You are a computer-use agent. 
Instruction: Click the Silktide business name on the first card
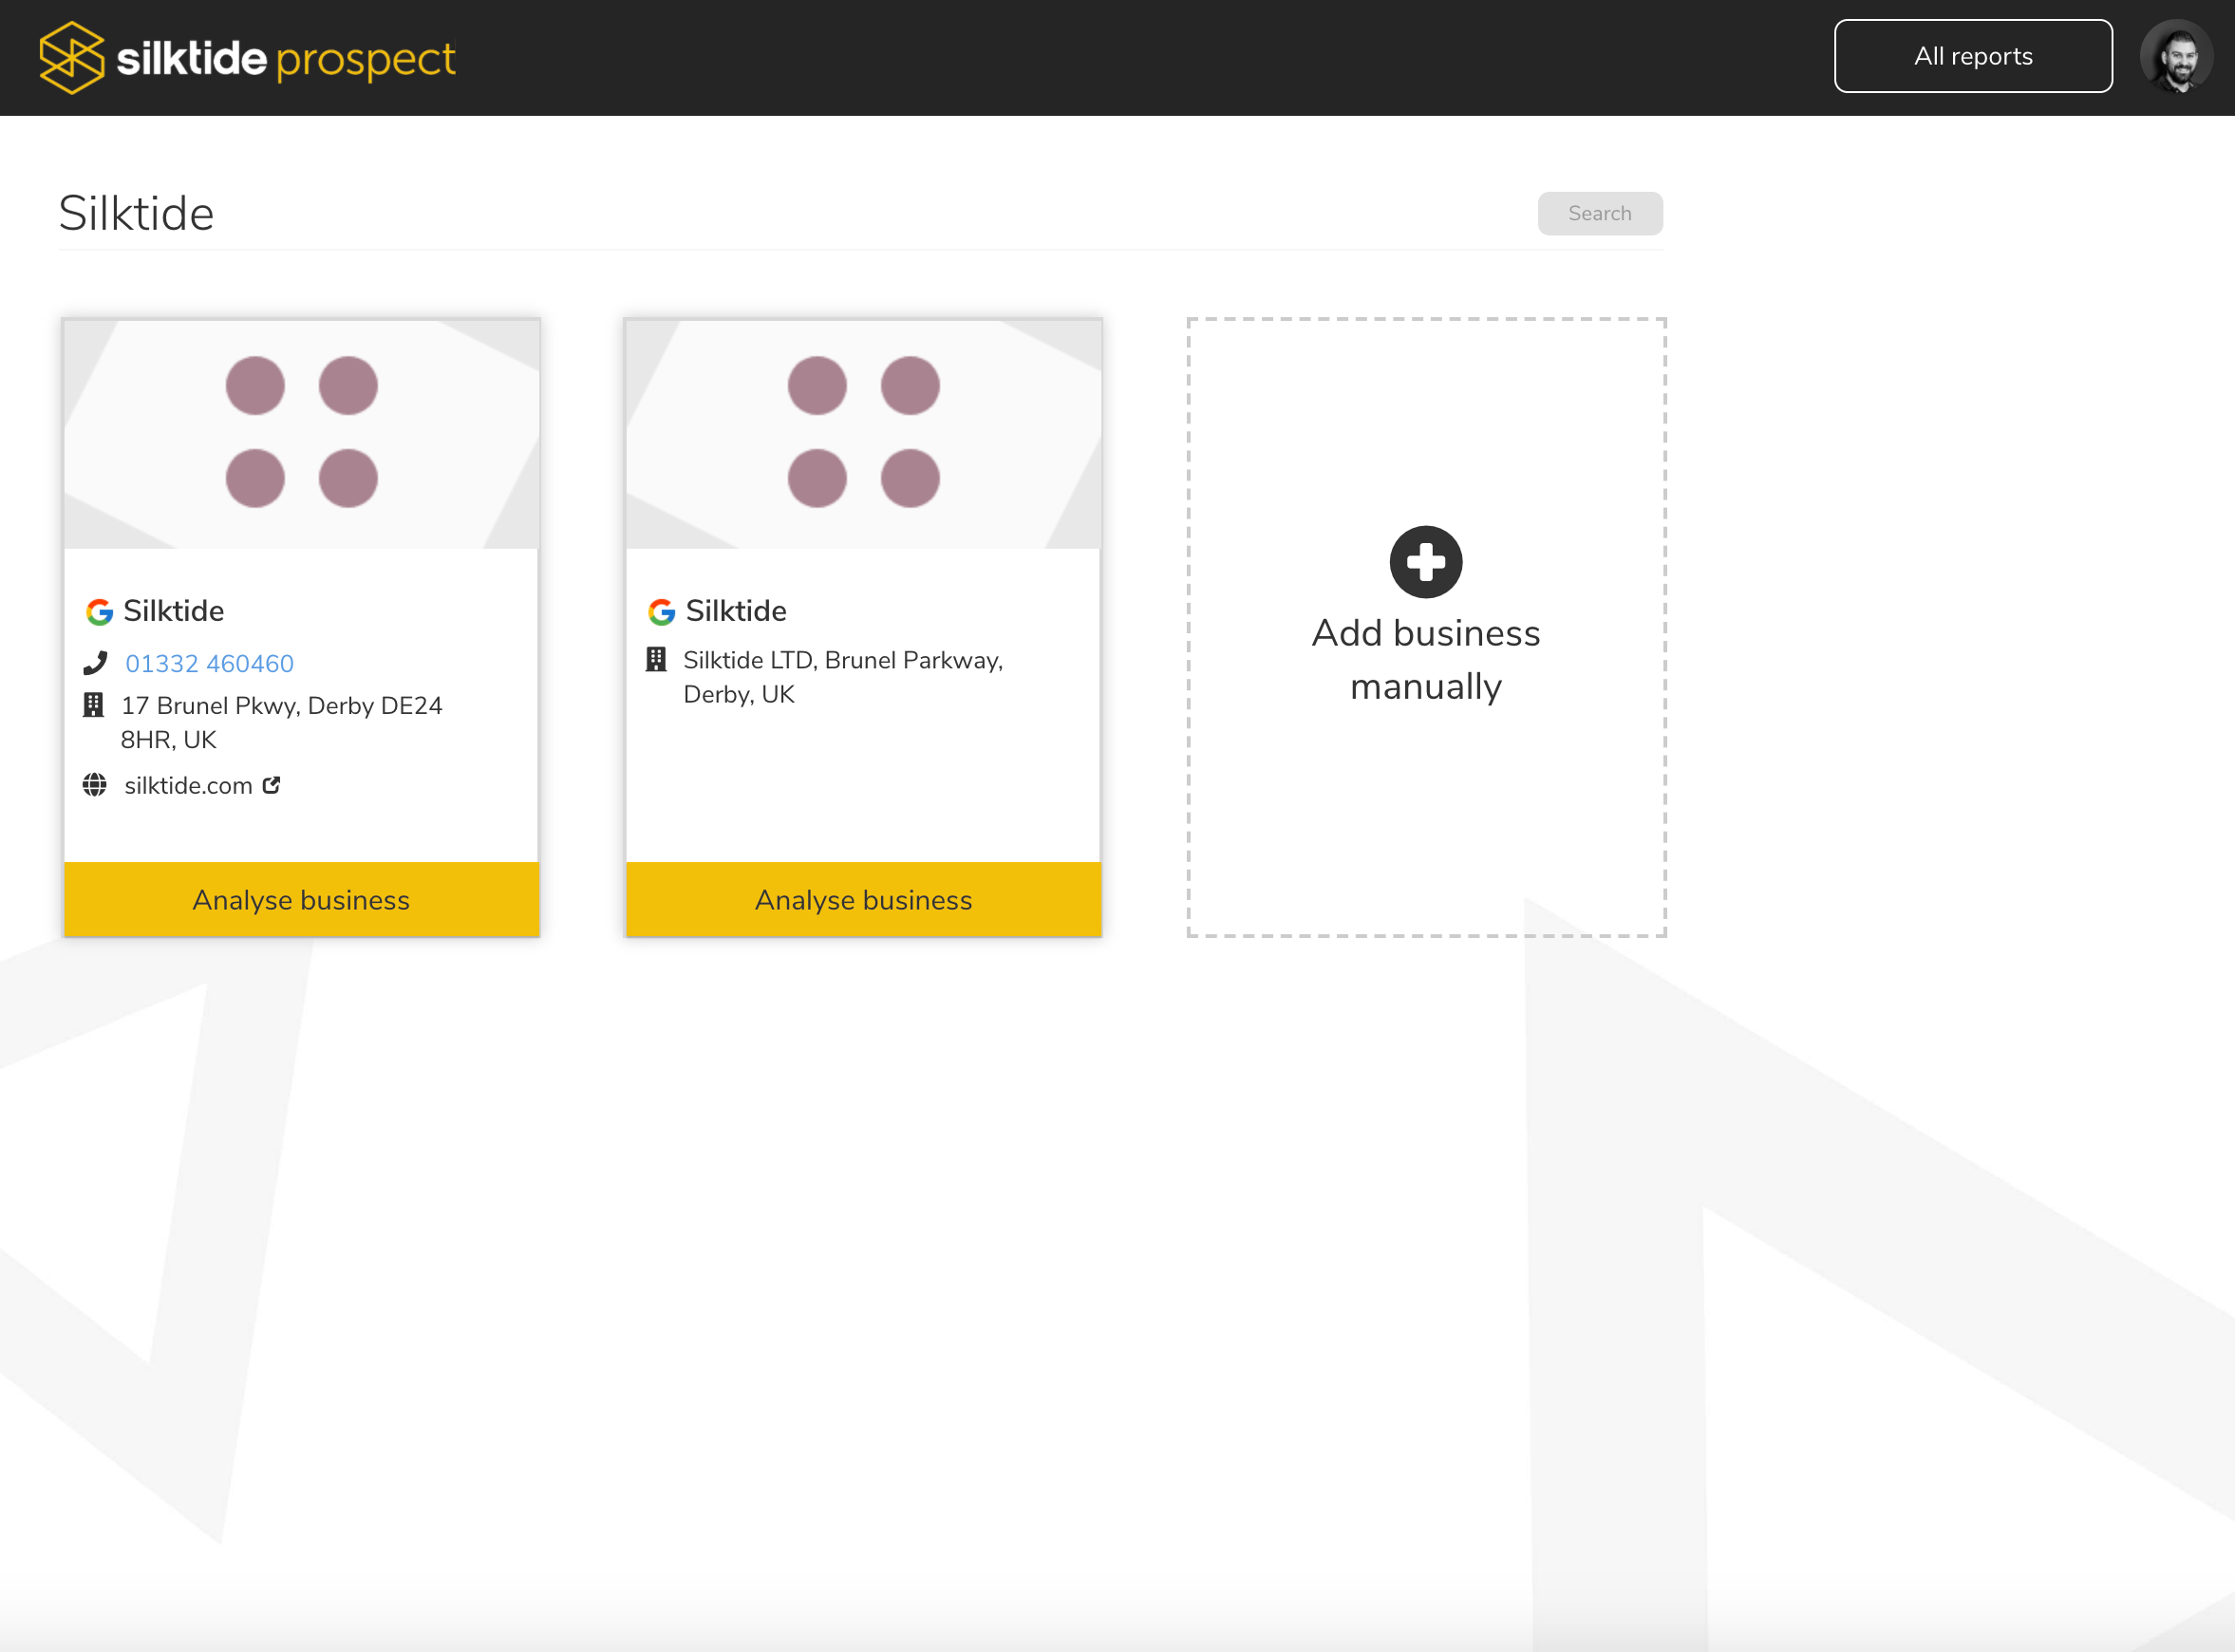pyautogui.click(x=173, y=611)
